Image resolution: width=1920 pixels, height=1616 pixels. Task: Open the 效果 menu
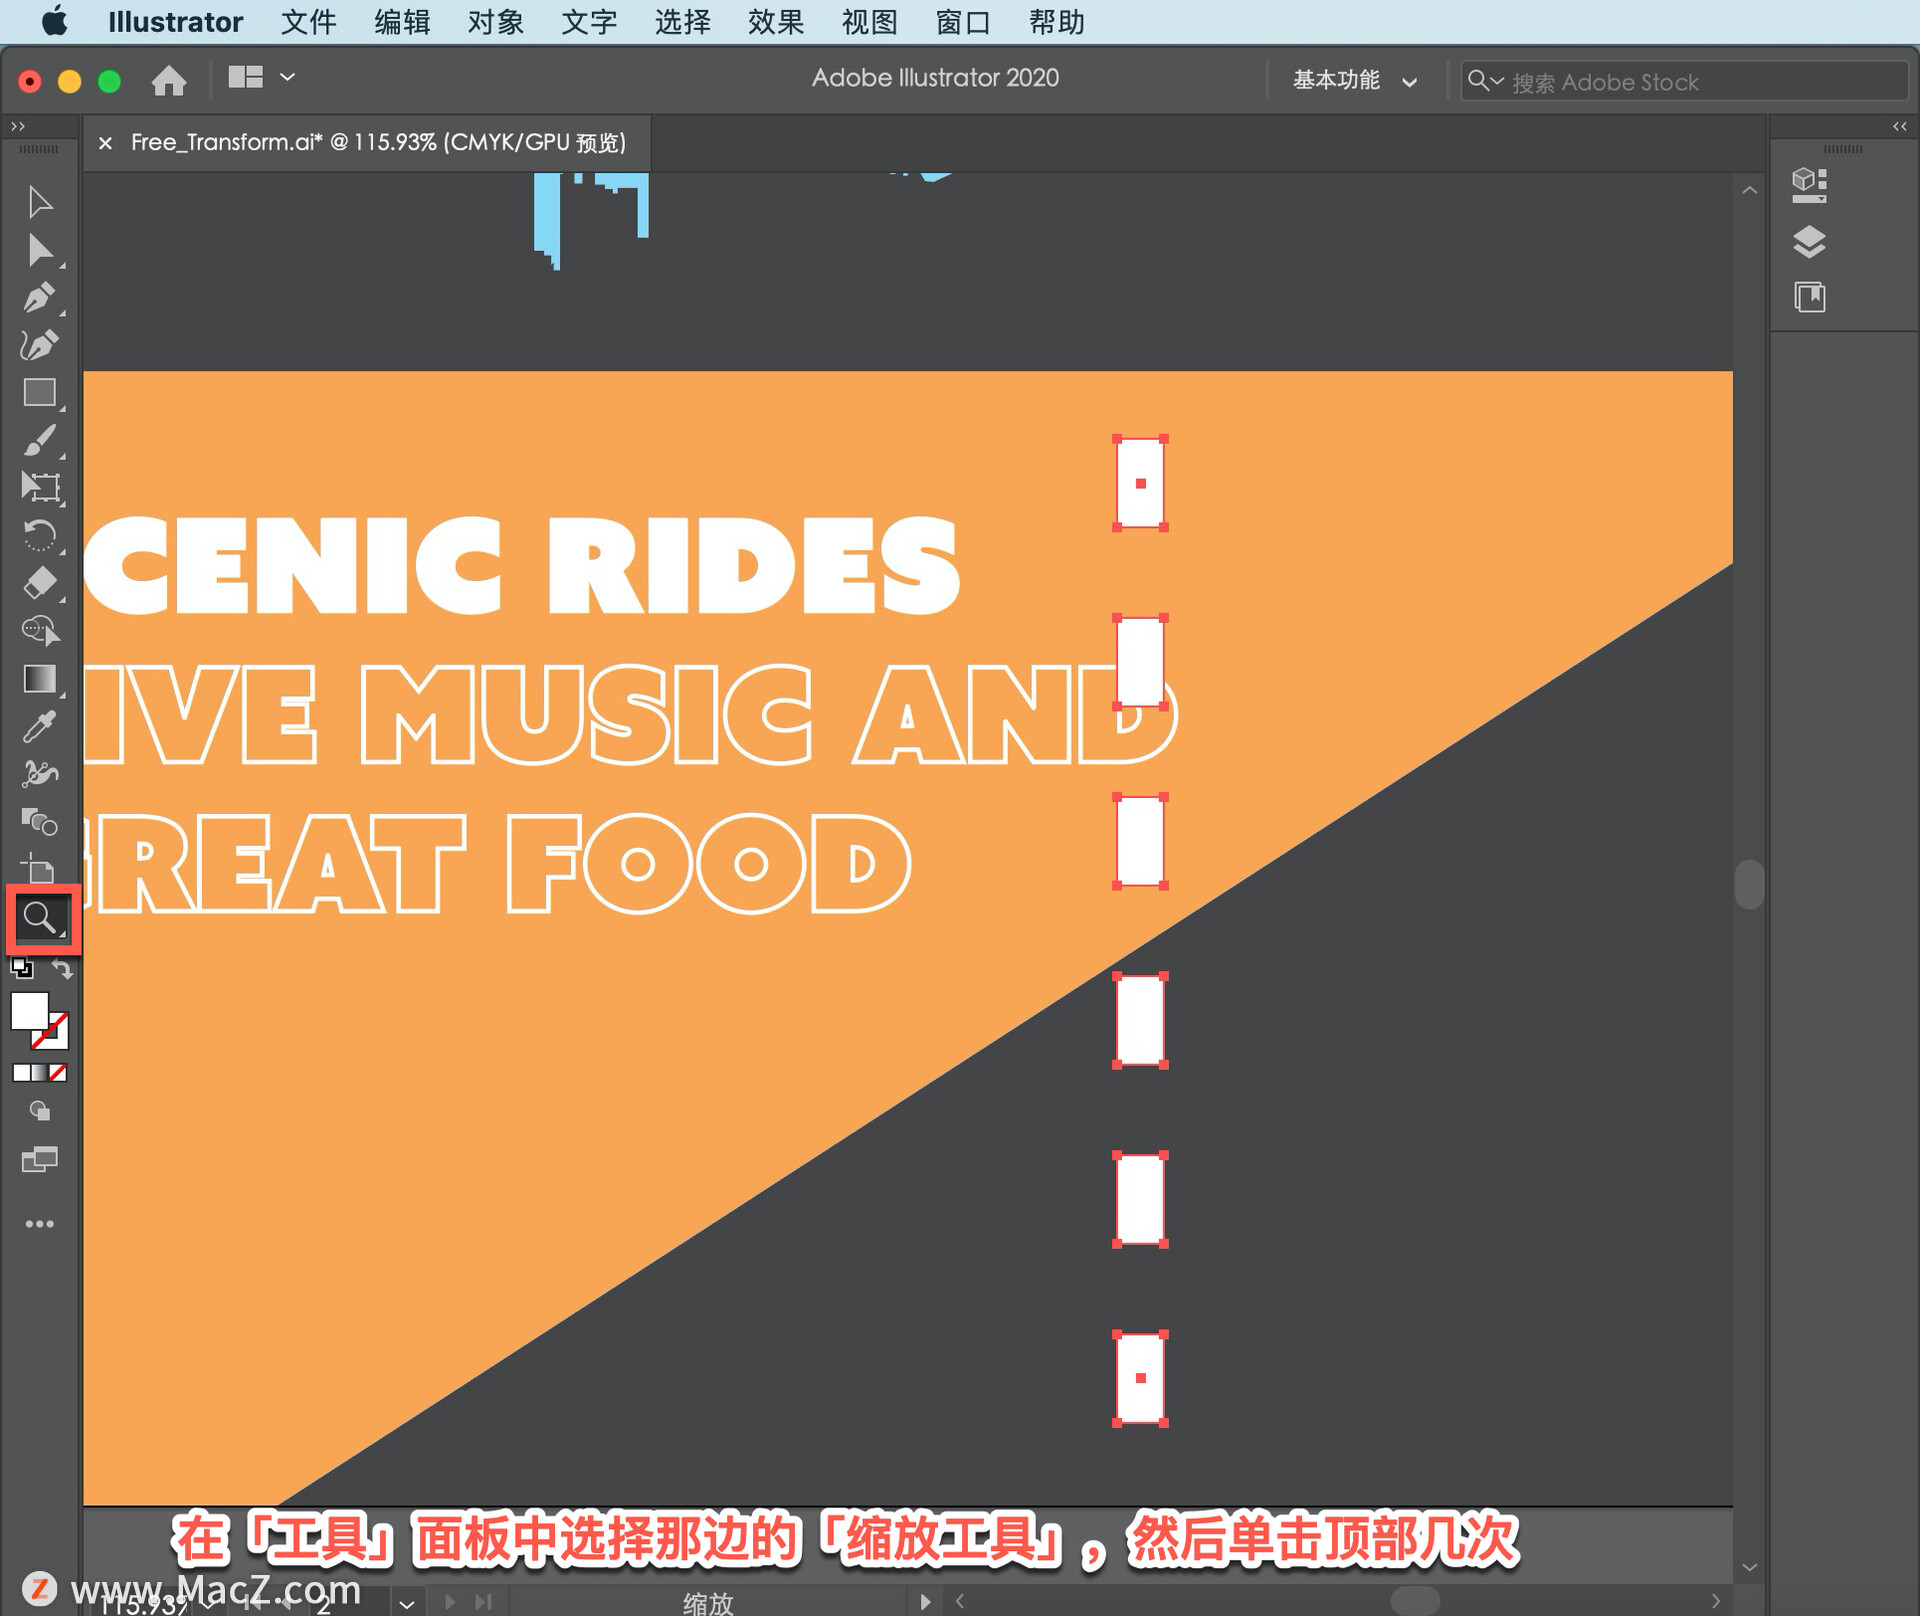[x=776, y=21]
